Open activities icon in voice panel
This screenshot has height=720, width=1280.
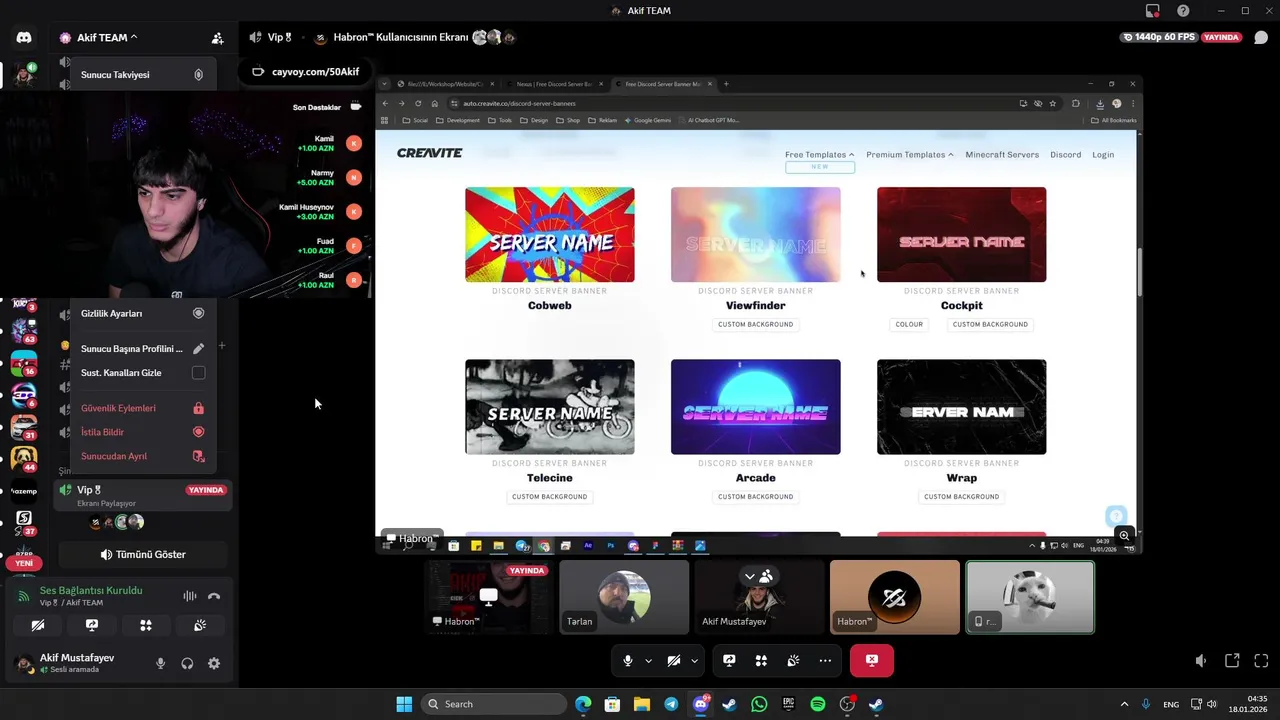tap(146, 625)
